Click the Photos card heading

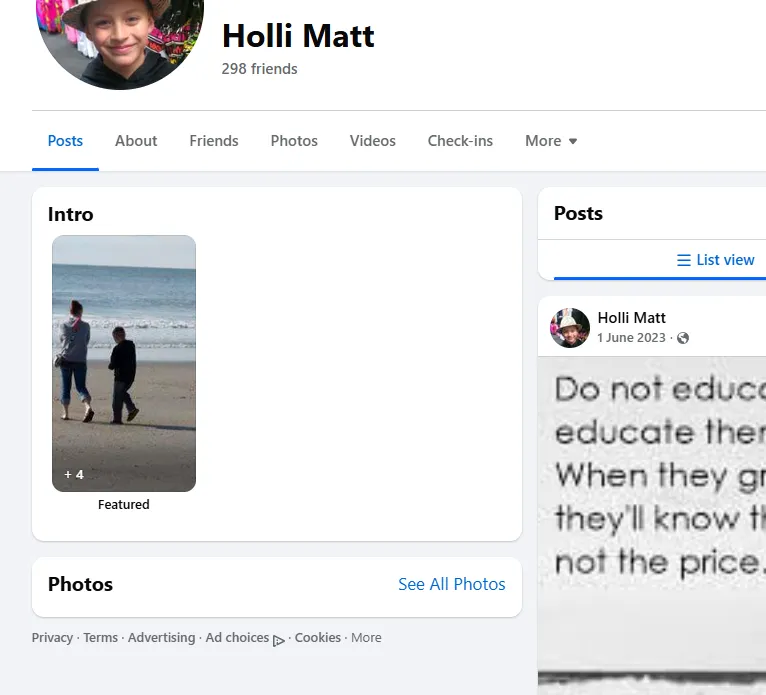(80, 584)
